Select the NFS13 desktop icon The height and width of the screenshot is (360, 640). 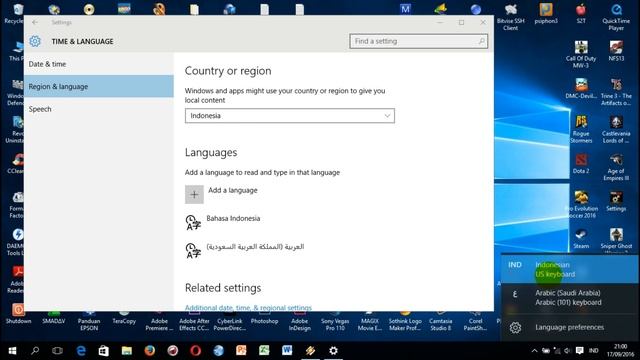pos(616,51)
